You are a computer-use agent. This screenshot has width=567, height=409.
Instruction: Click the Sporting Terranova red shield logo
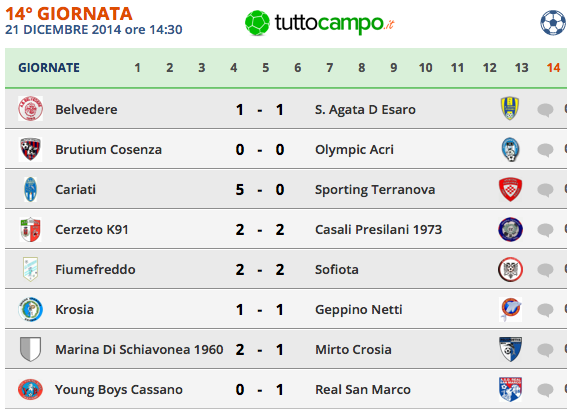pyautogui.click(x=510, y=189)
